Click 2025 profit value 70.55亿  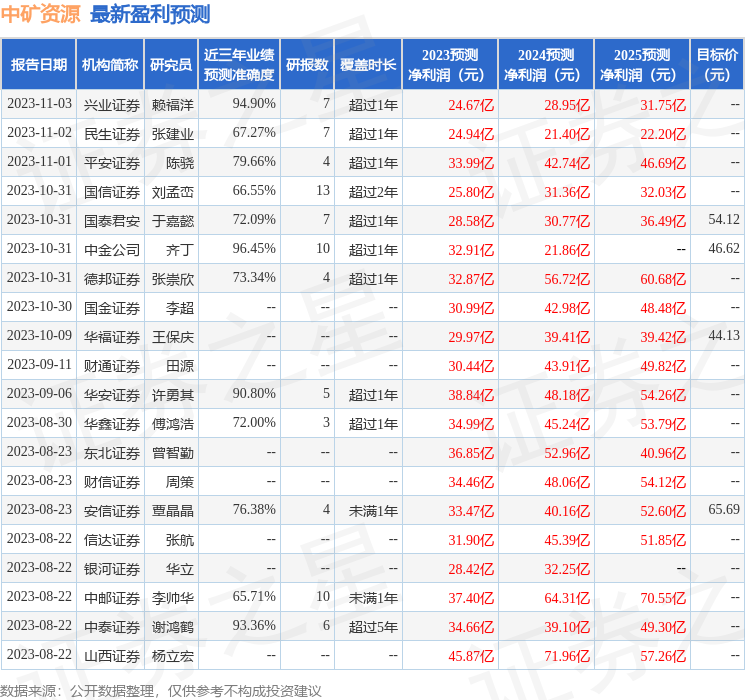[x=663, y=598]
